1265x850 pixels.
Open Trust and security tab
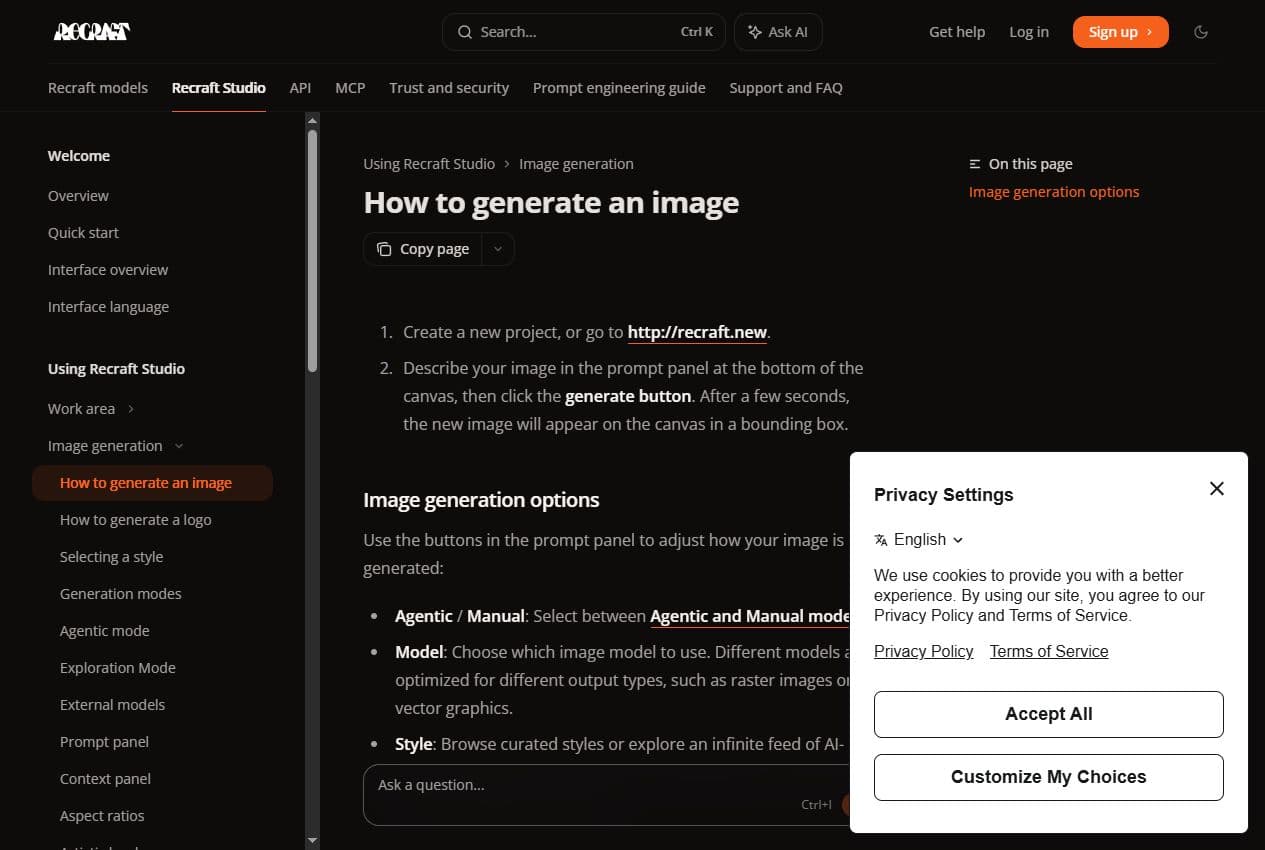click(x=449, y=88)
